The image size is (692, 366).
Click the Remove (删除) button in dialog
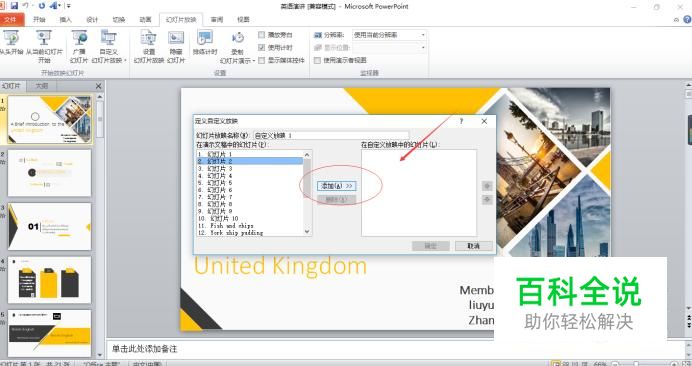[336, 200]
